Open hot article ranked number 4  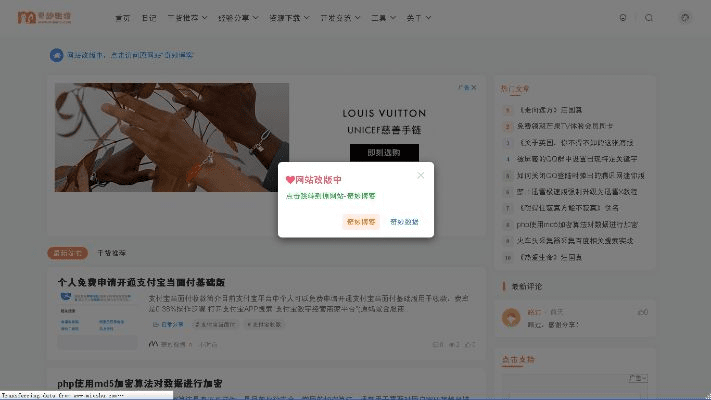tap(577, 159)
